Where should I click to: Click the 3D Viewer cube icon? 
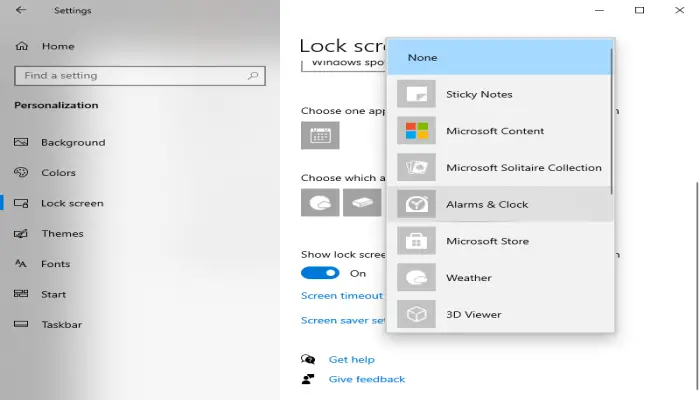click(x=416, y=314)
